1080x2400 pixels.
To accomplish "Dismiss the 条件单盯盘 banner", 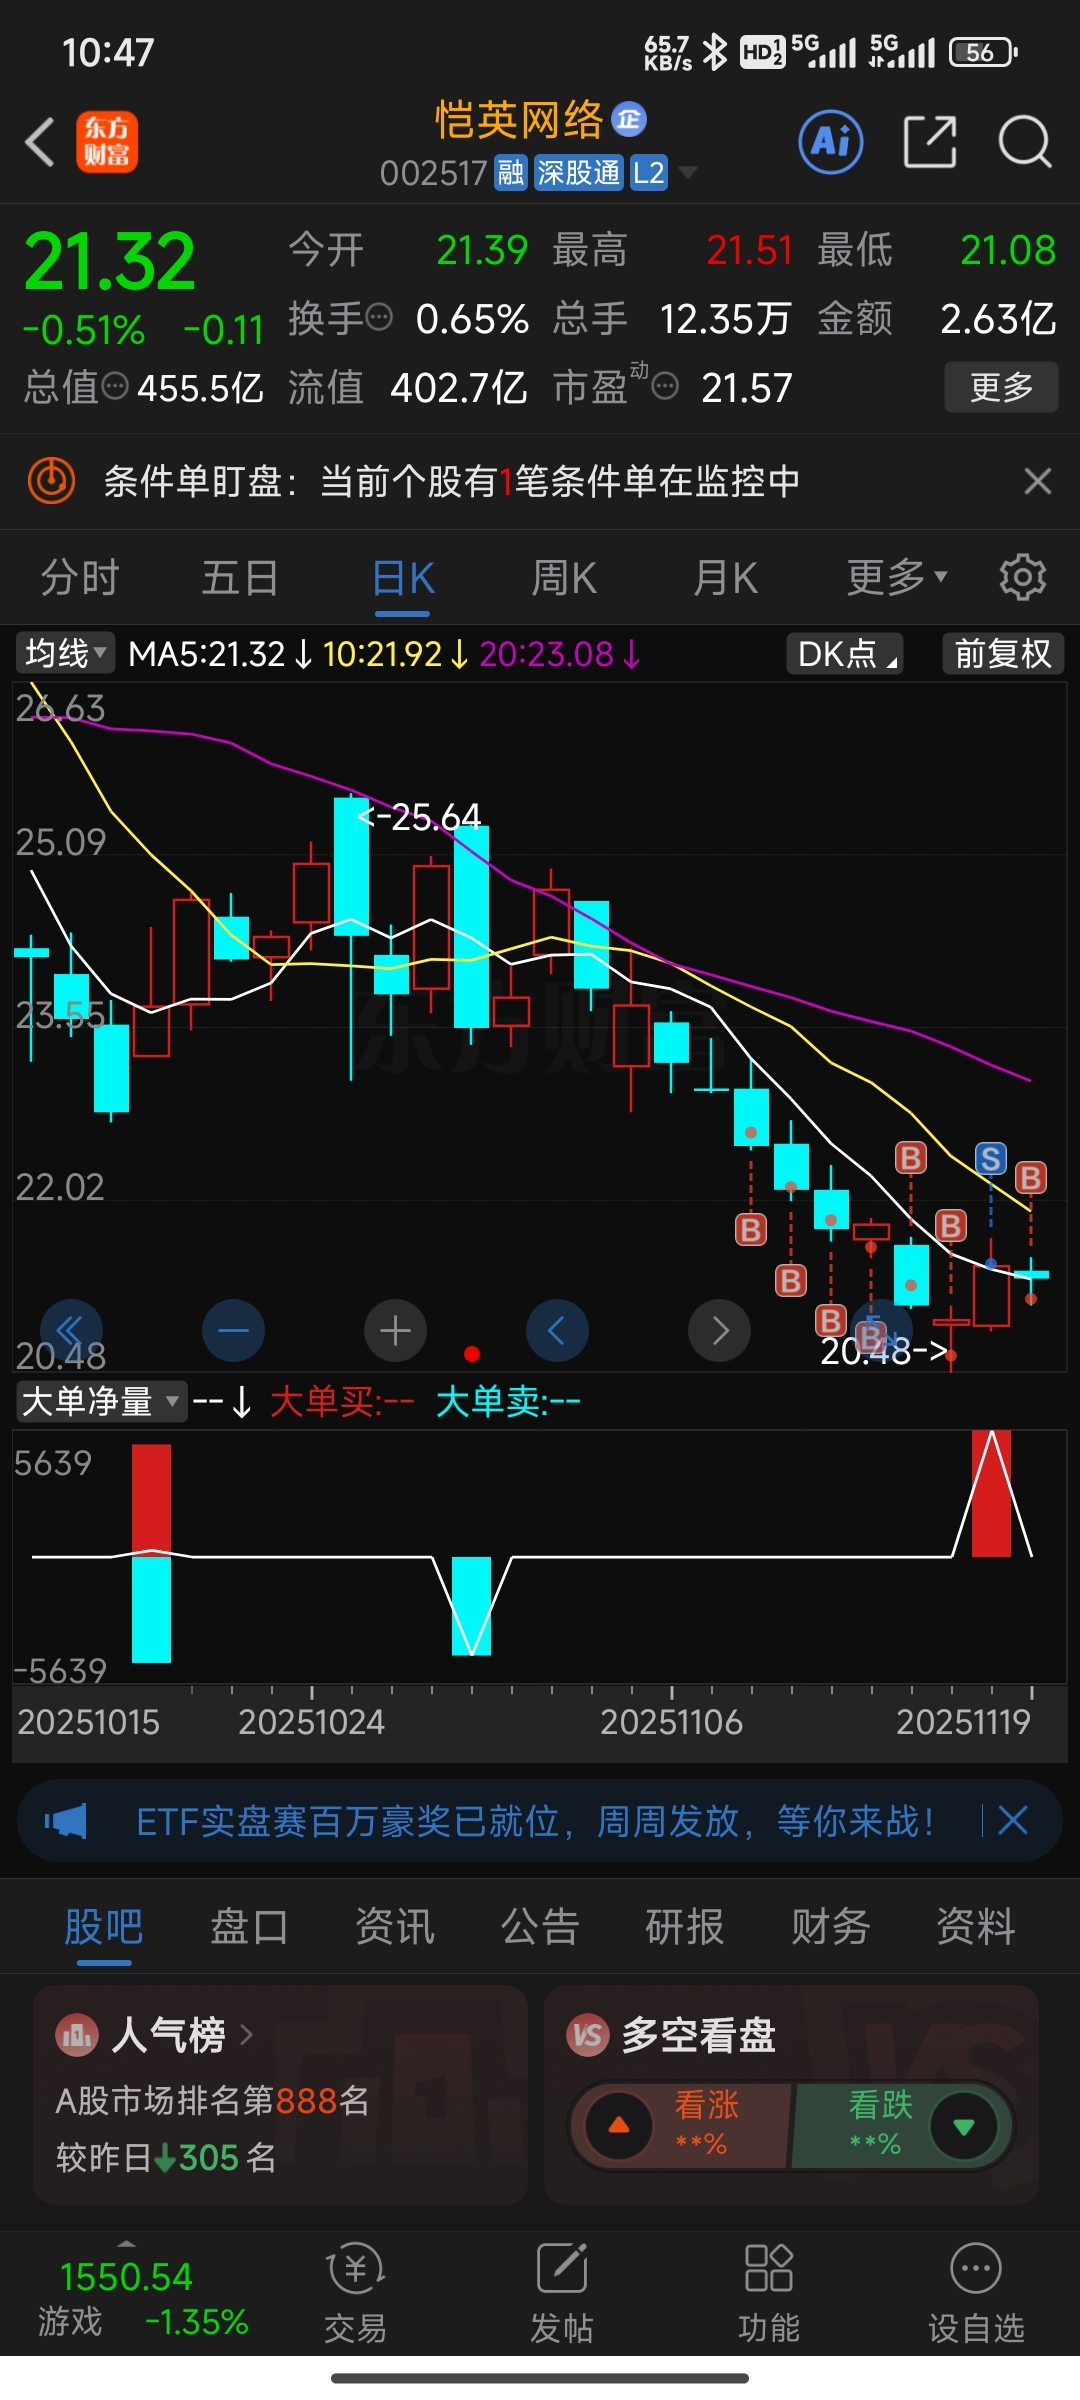I will pyautogui.click(x=1038, y=481).
